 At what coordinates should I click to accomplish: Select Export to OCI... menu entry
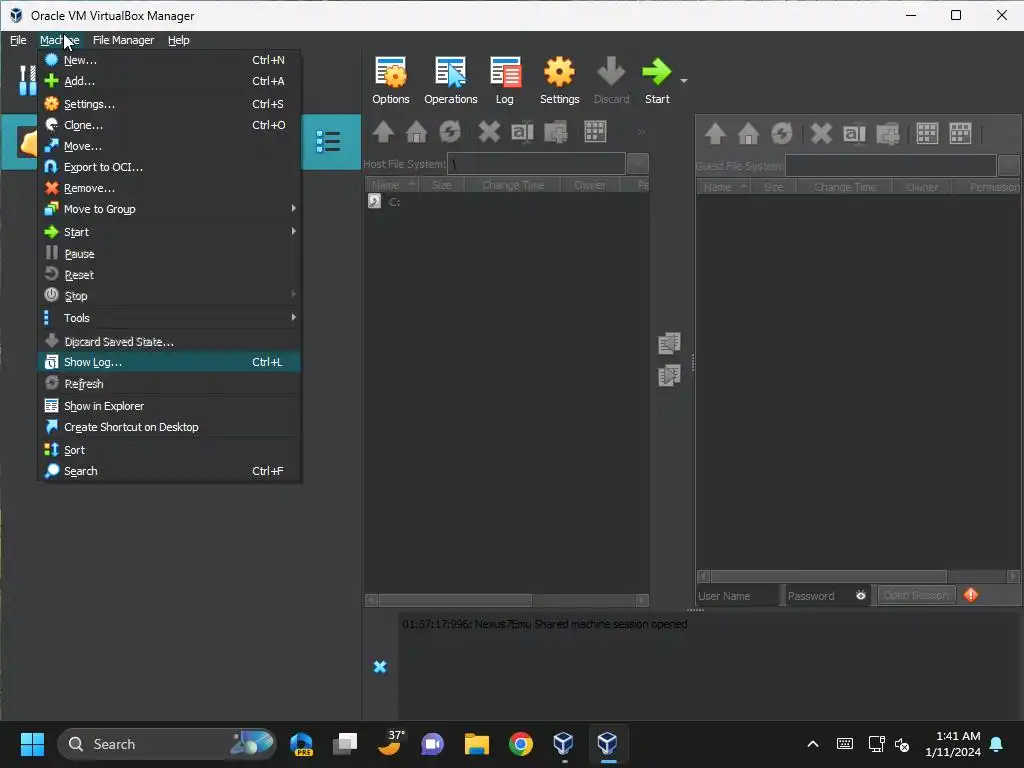tap(170, 167)
